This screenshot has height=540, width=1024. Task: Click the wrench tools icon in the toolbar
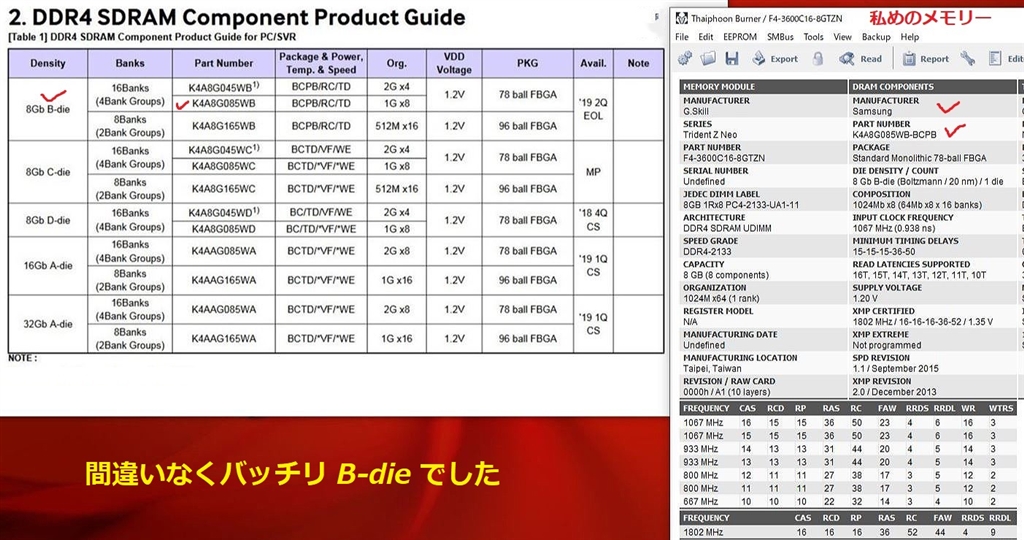[968, 59]
